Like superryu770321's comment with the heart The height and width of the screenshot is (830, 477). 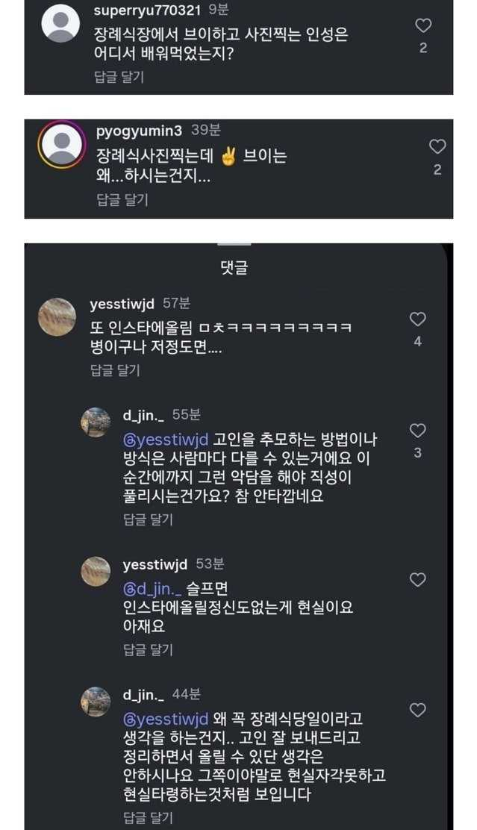[422, 25]
